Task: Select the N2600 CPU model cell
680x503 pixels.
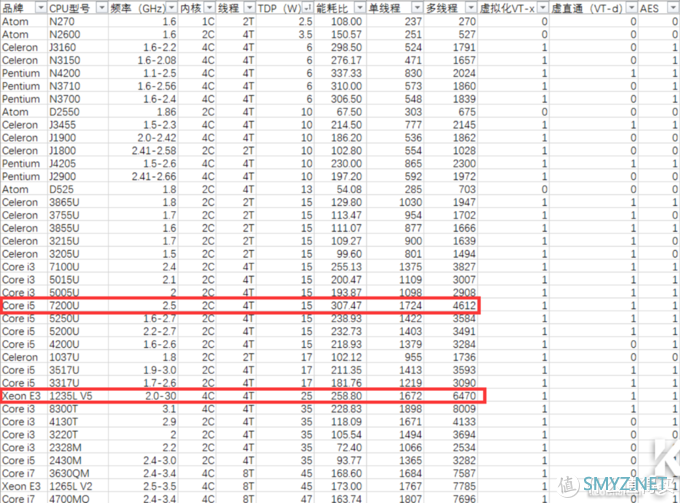Action: coord(78,34)
